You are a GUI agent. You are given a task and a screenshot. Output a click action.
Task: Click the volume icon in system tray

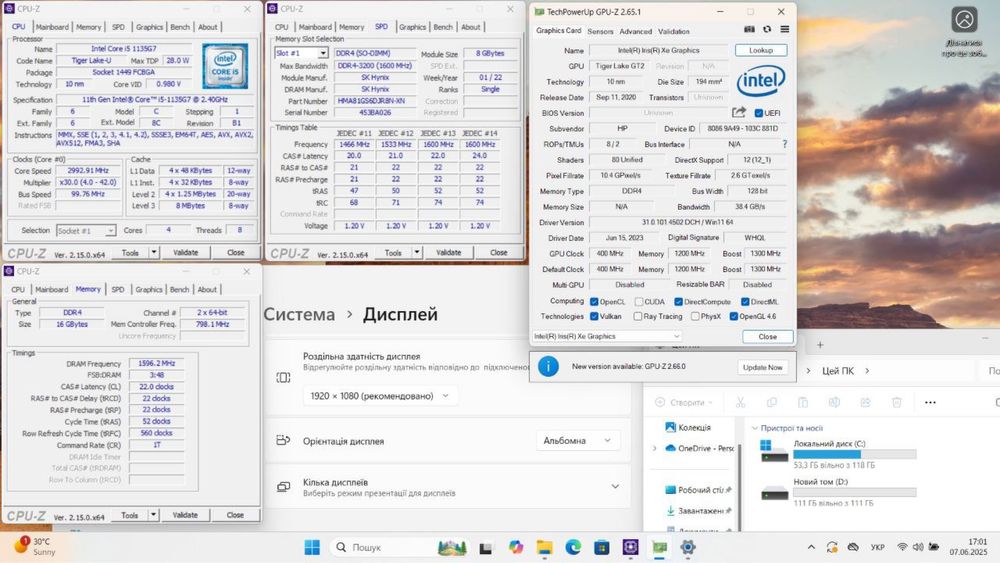click(x=918, y=547)
